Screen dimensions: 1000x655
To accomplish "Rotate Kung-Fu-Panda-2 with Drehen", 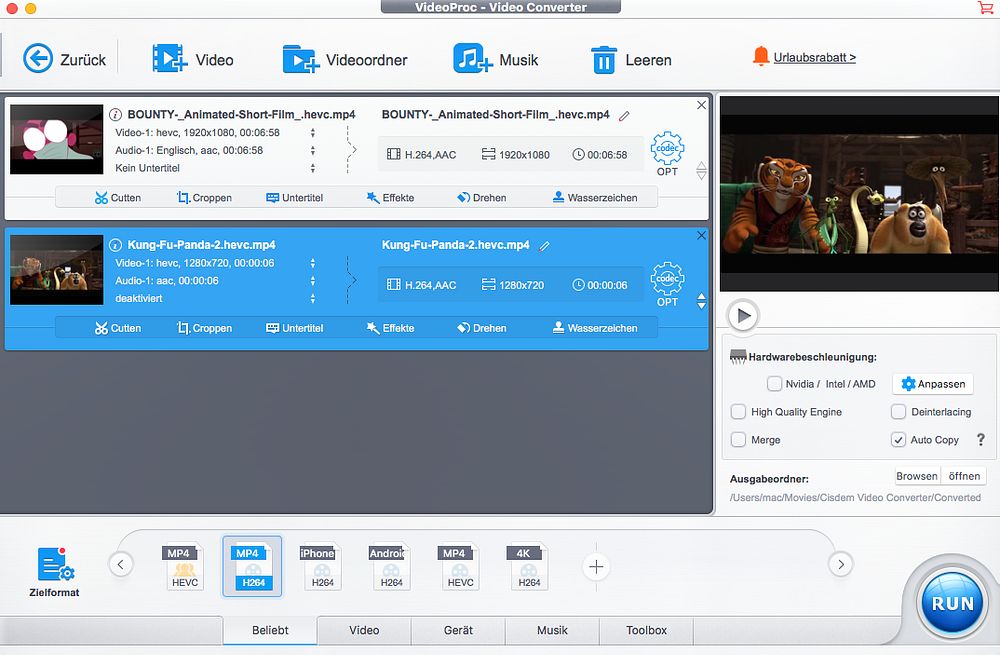I will click(x=482, y=328).
